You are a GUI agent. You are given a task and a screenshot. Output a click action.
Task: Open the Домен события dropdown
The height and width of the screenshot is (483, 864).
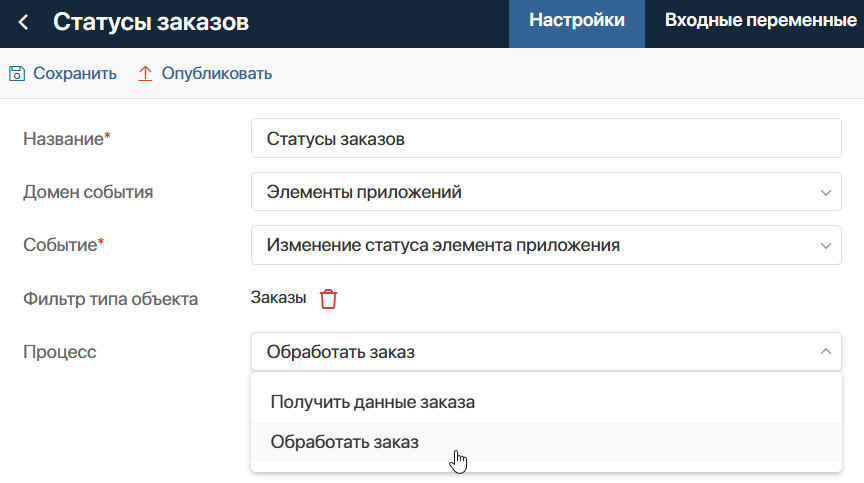point(546,192)
